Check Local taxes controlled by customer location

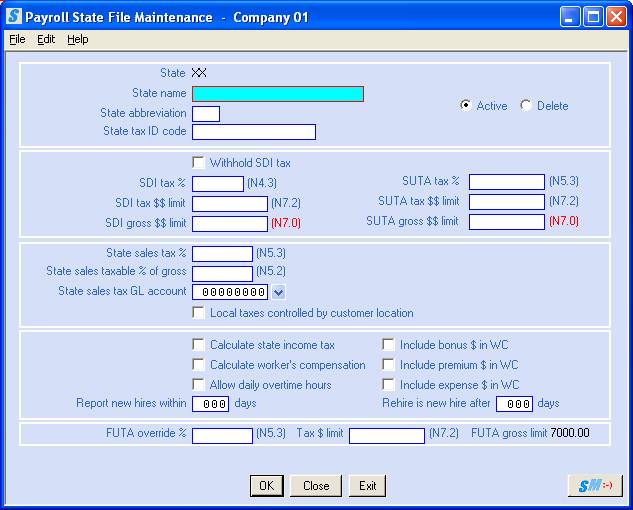pos(198,313)
